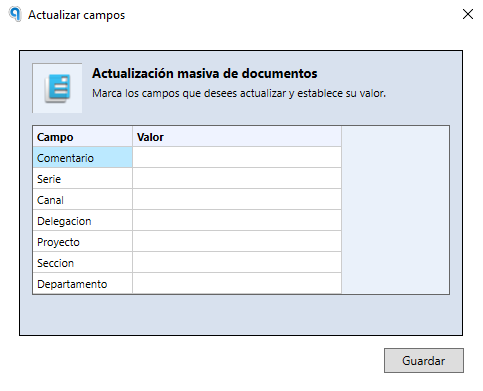Select the Seccion field row

(x=83, y=263)
